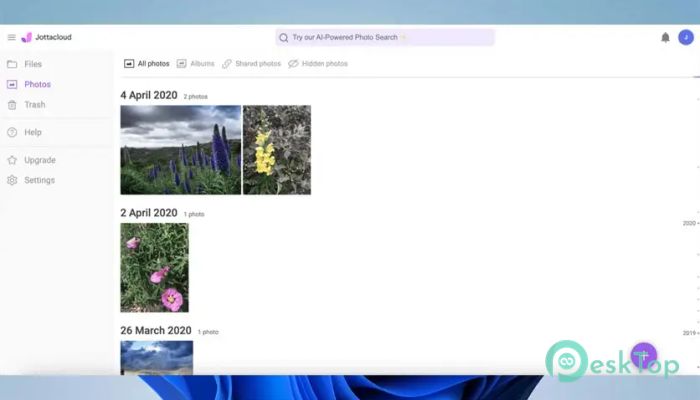Open the purple lupine flowers photo
Viewport: 700px width, 400px height.
pos(180,150)
